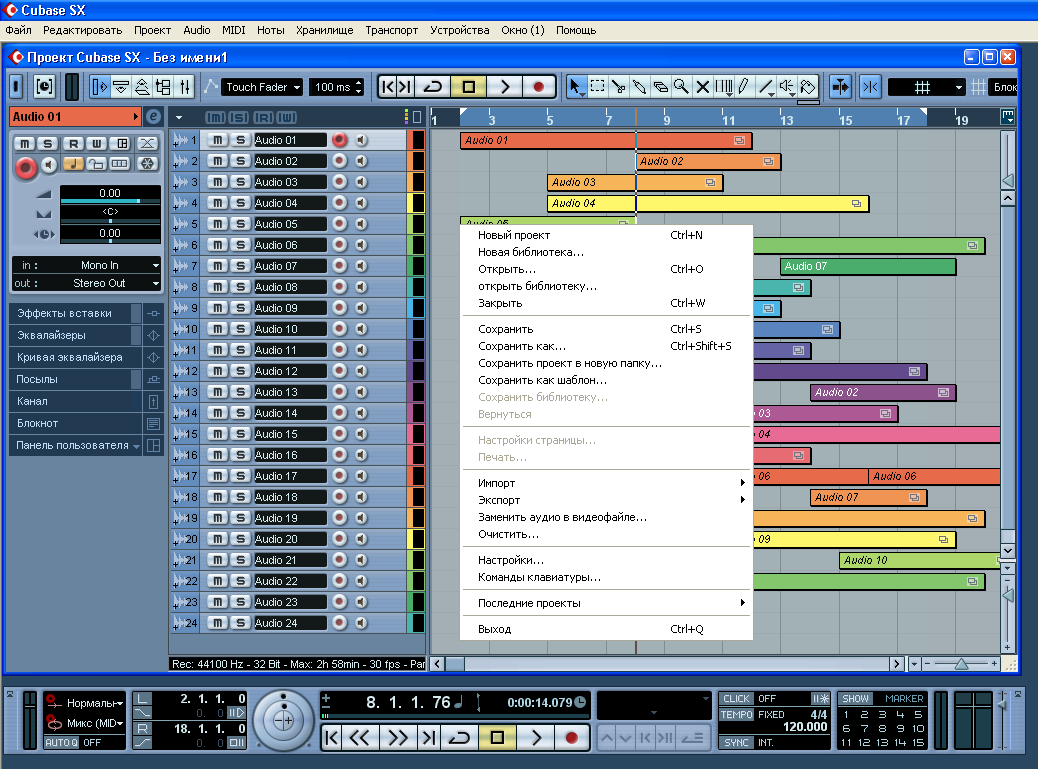
Task: Select the Line tool
Action: (766, 87)
